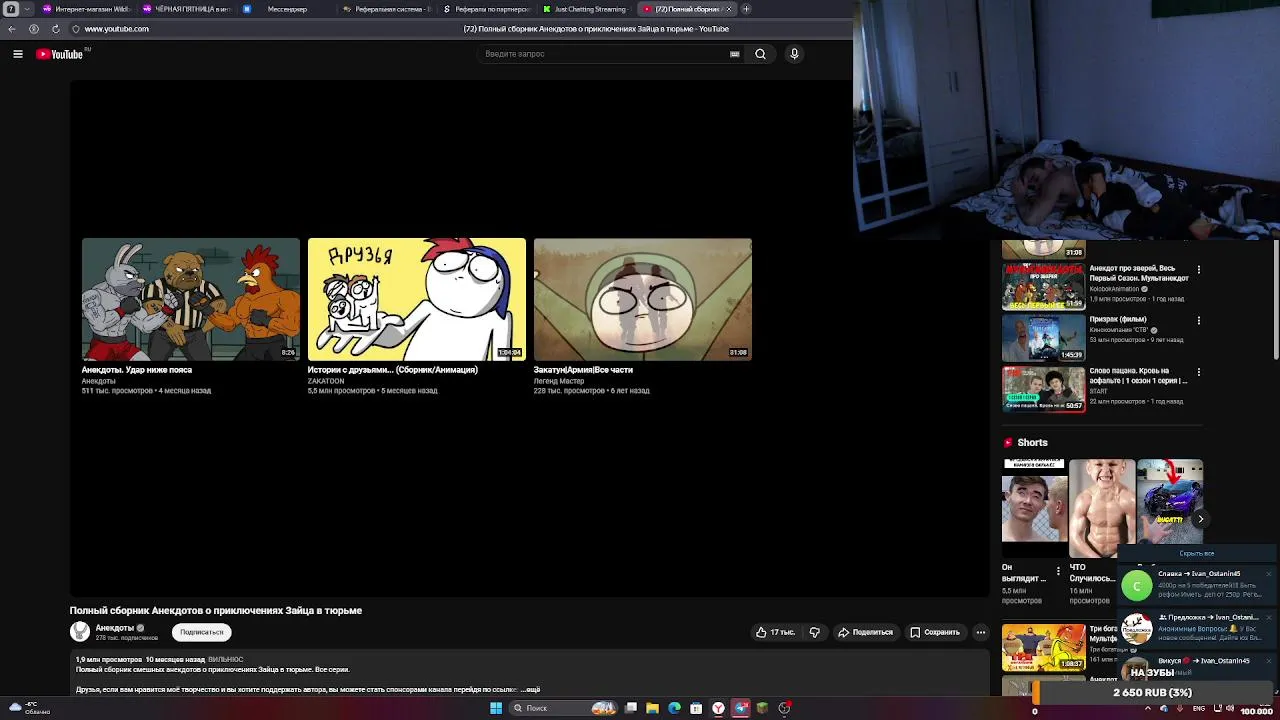Open options for Слово пацана video
The image size is (1280, 720).
(x=1198, y=371)
